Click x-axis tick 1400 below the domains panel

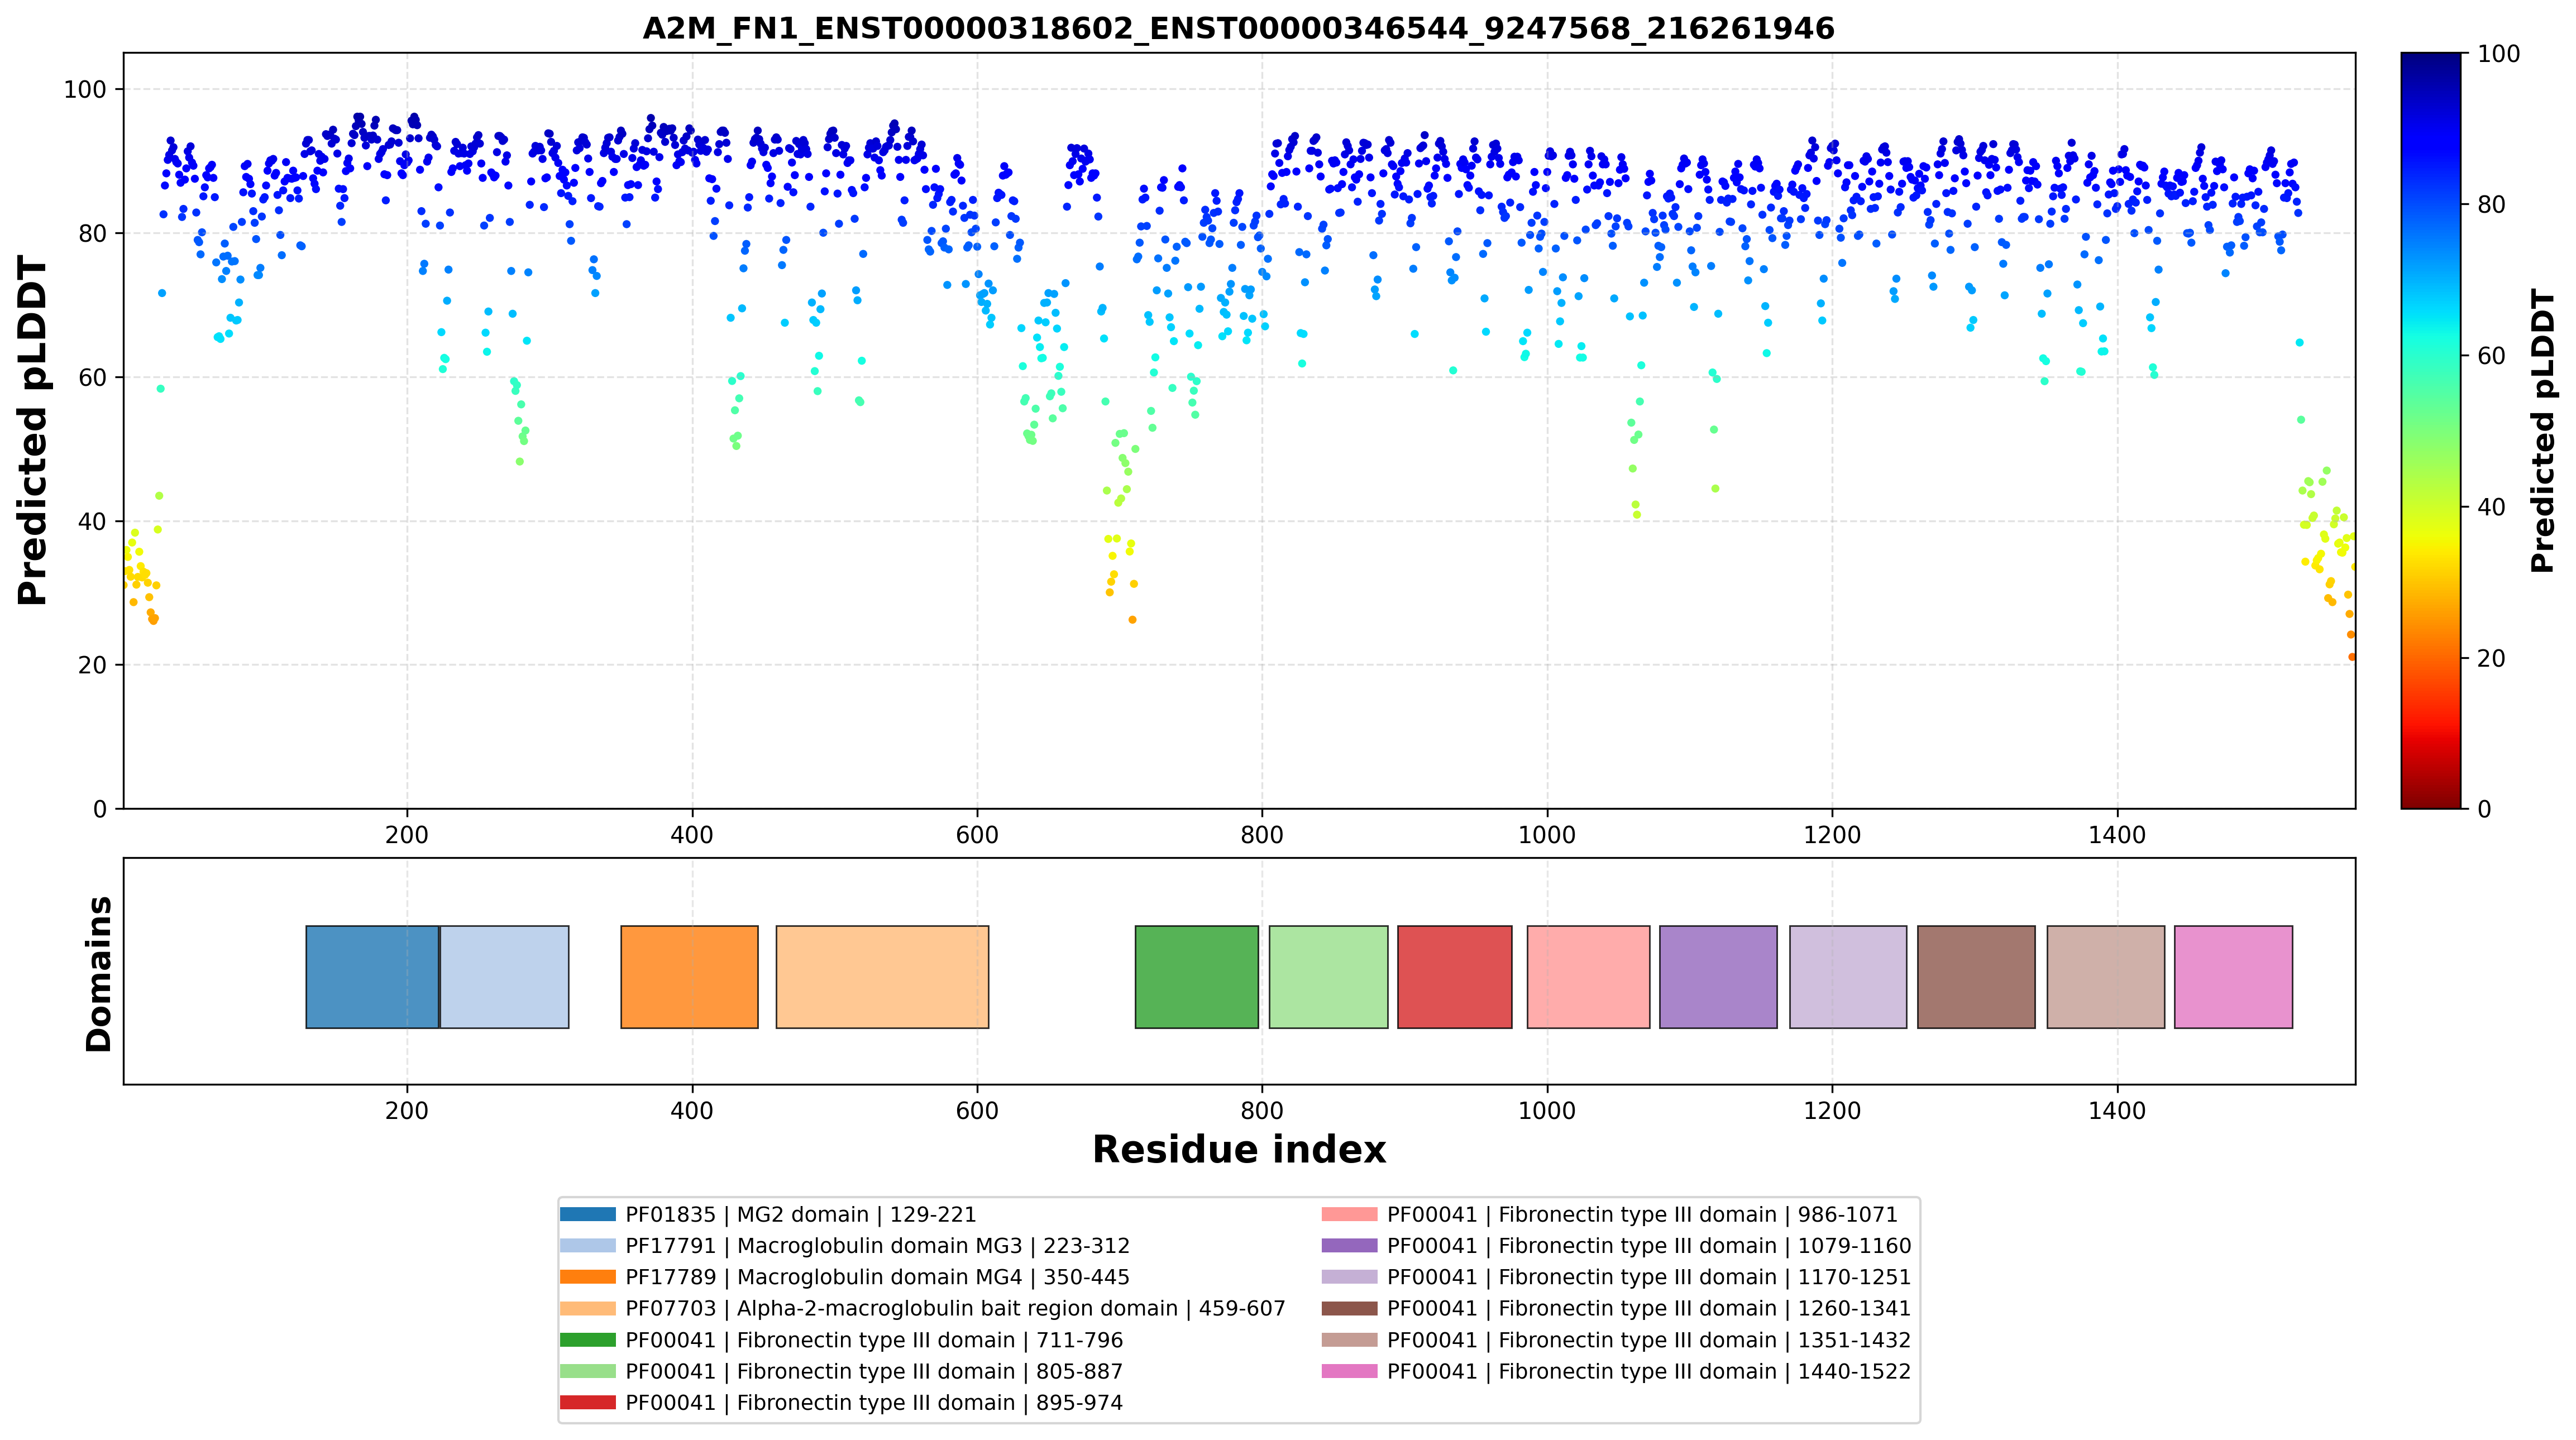click(2117, 1110)
